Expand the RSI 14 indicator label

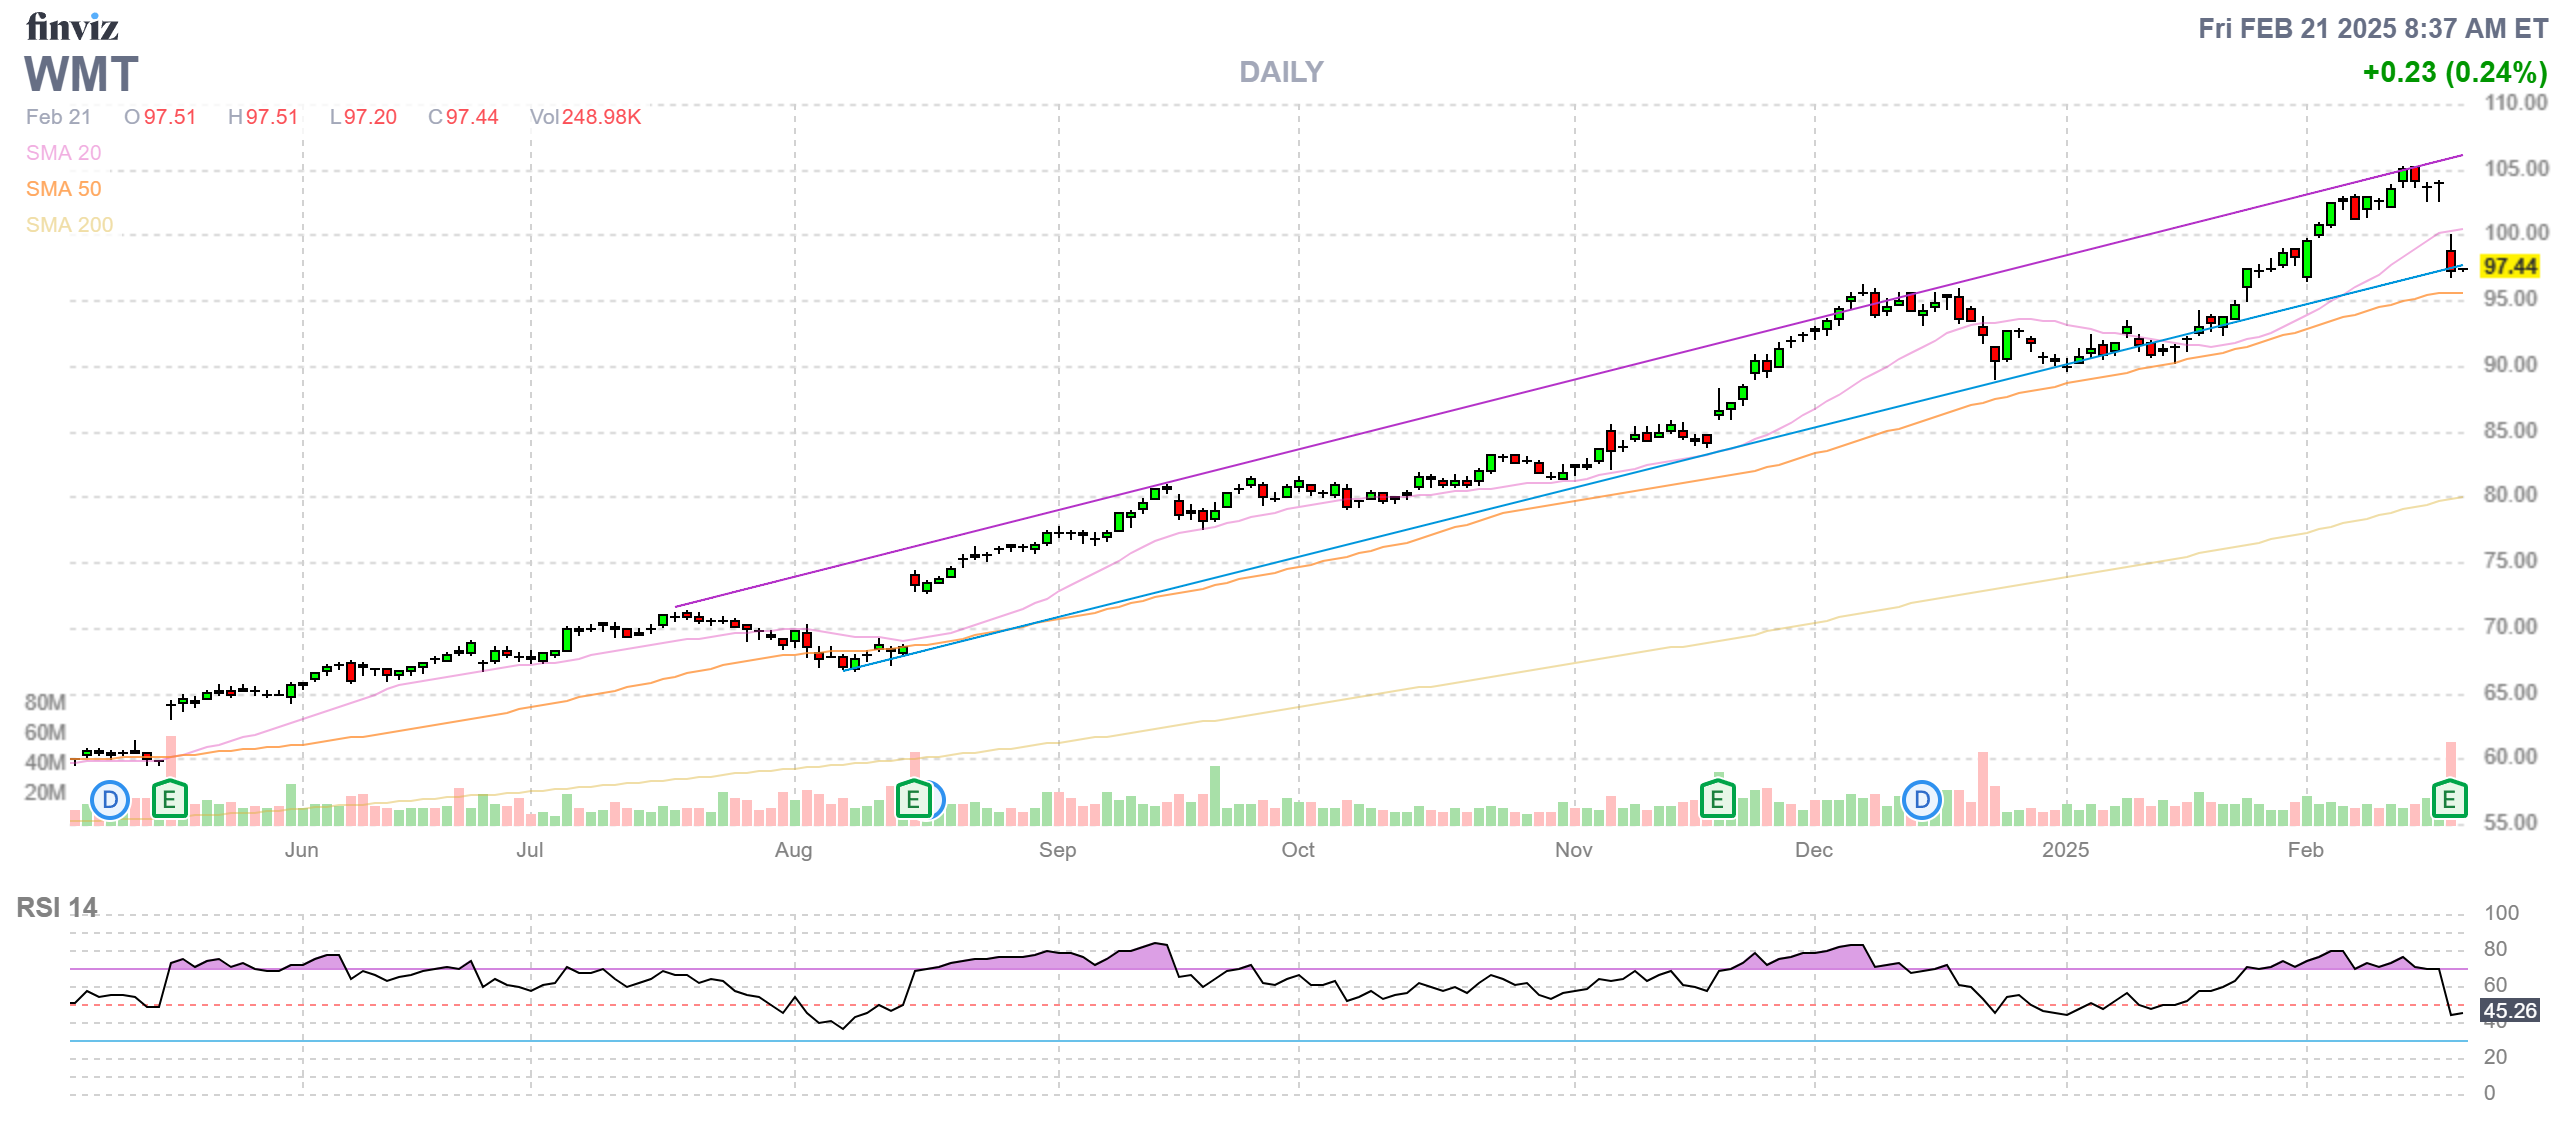pyautogui.click(x=57, y=908)
